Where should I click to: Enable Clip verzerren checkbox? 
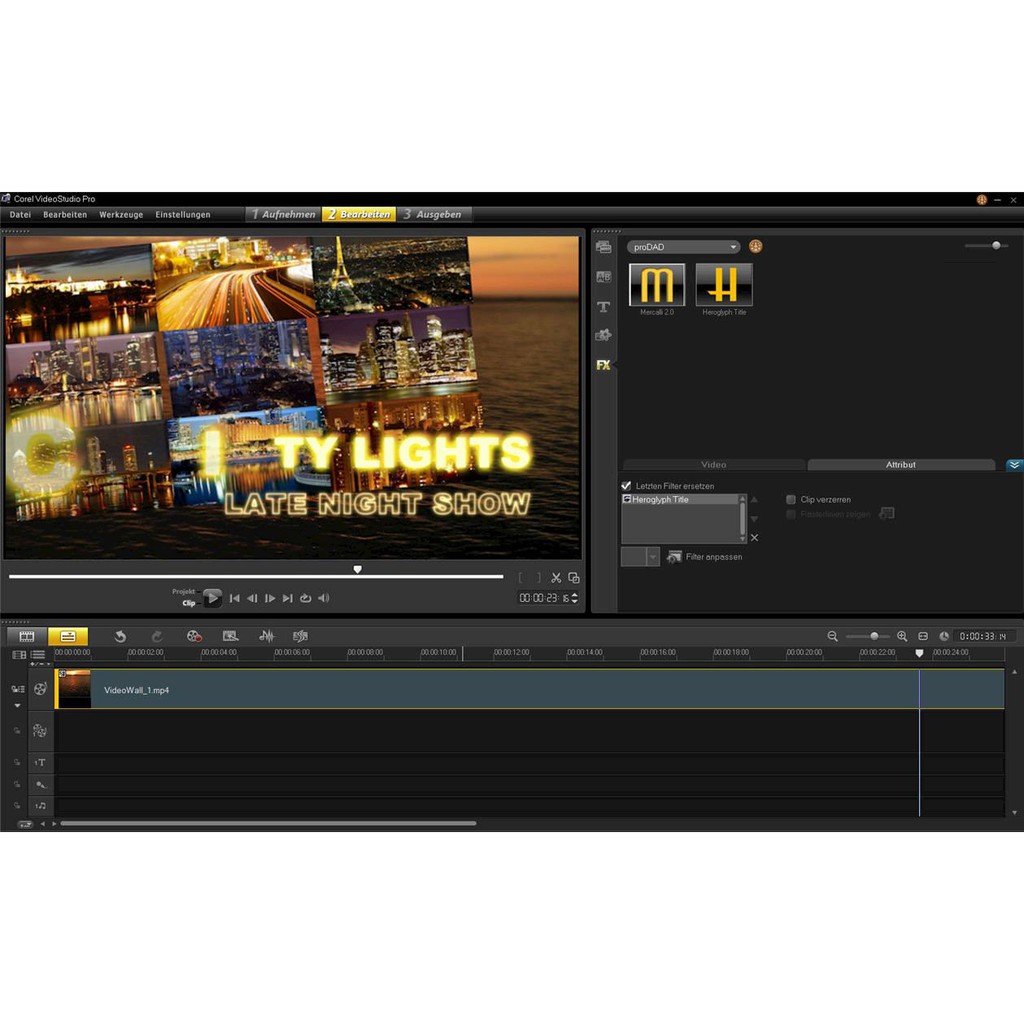tap(791, 500)
